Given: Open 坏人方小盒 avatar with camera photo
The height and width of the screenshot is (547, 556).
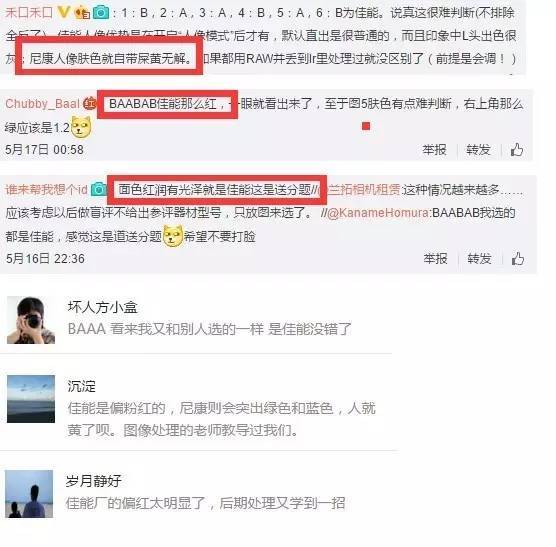Looking at the screenshot, I should coord(31,320).
